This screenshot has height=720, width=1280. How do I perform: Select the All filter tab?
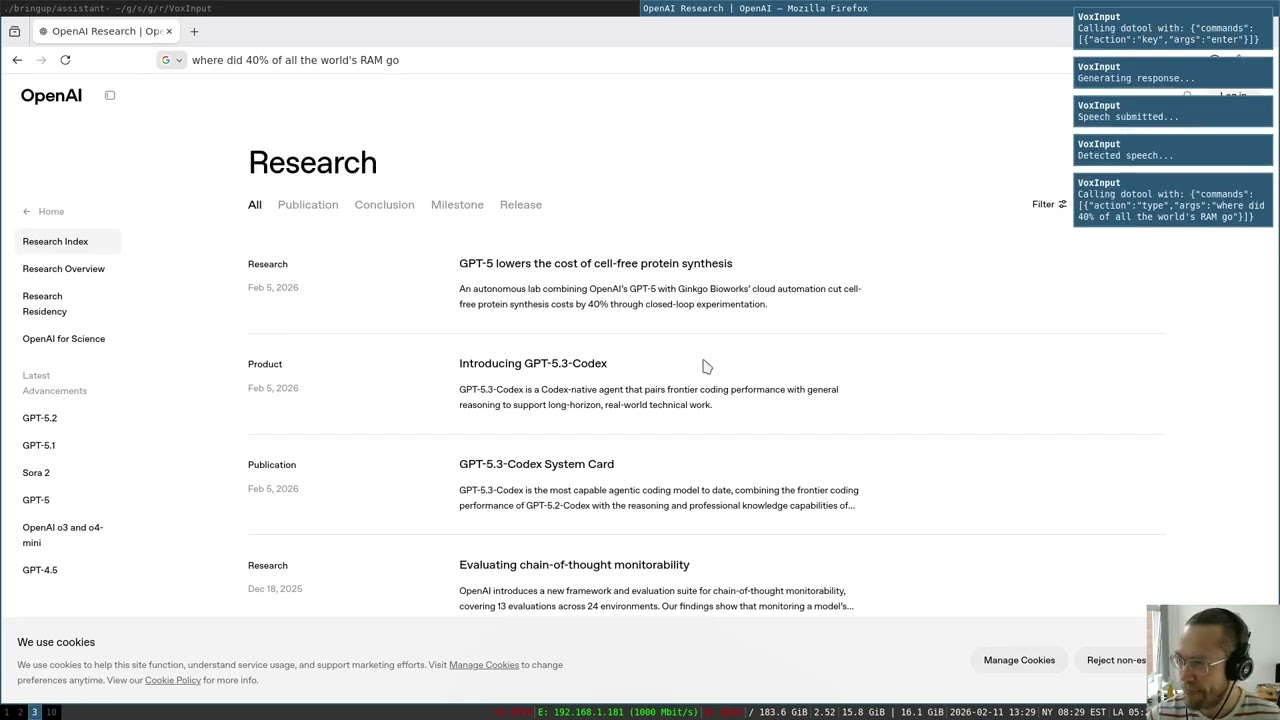[255, 205]
